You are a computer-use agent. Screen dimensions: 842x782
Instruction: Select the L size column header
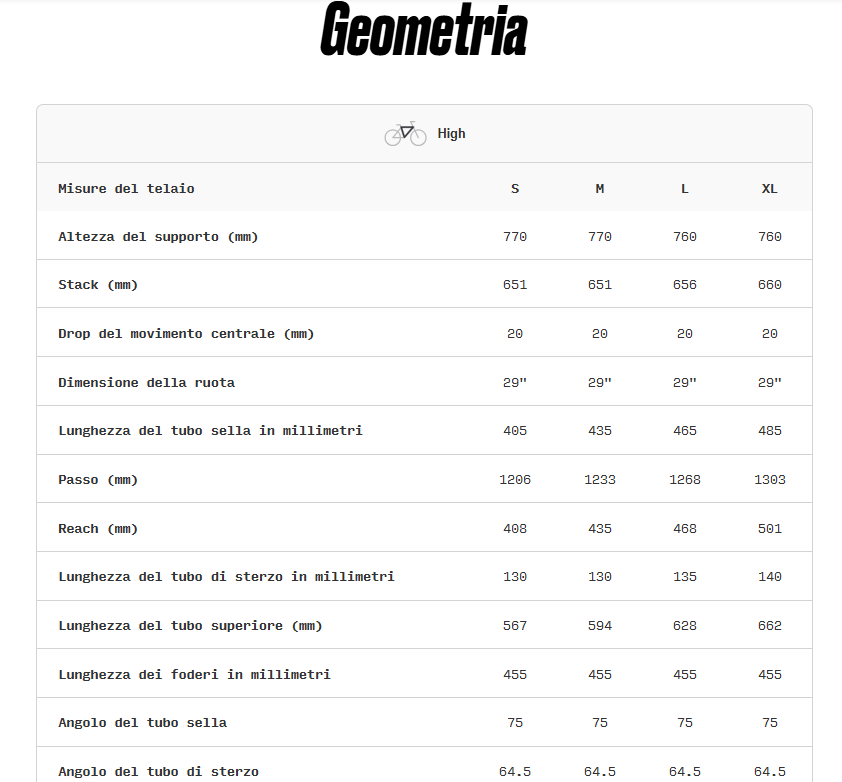685,189
